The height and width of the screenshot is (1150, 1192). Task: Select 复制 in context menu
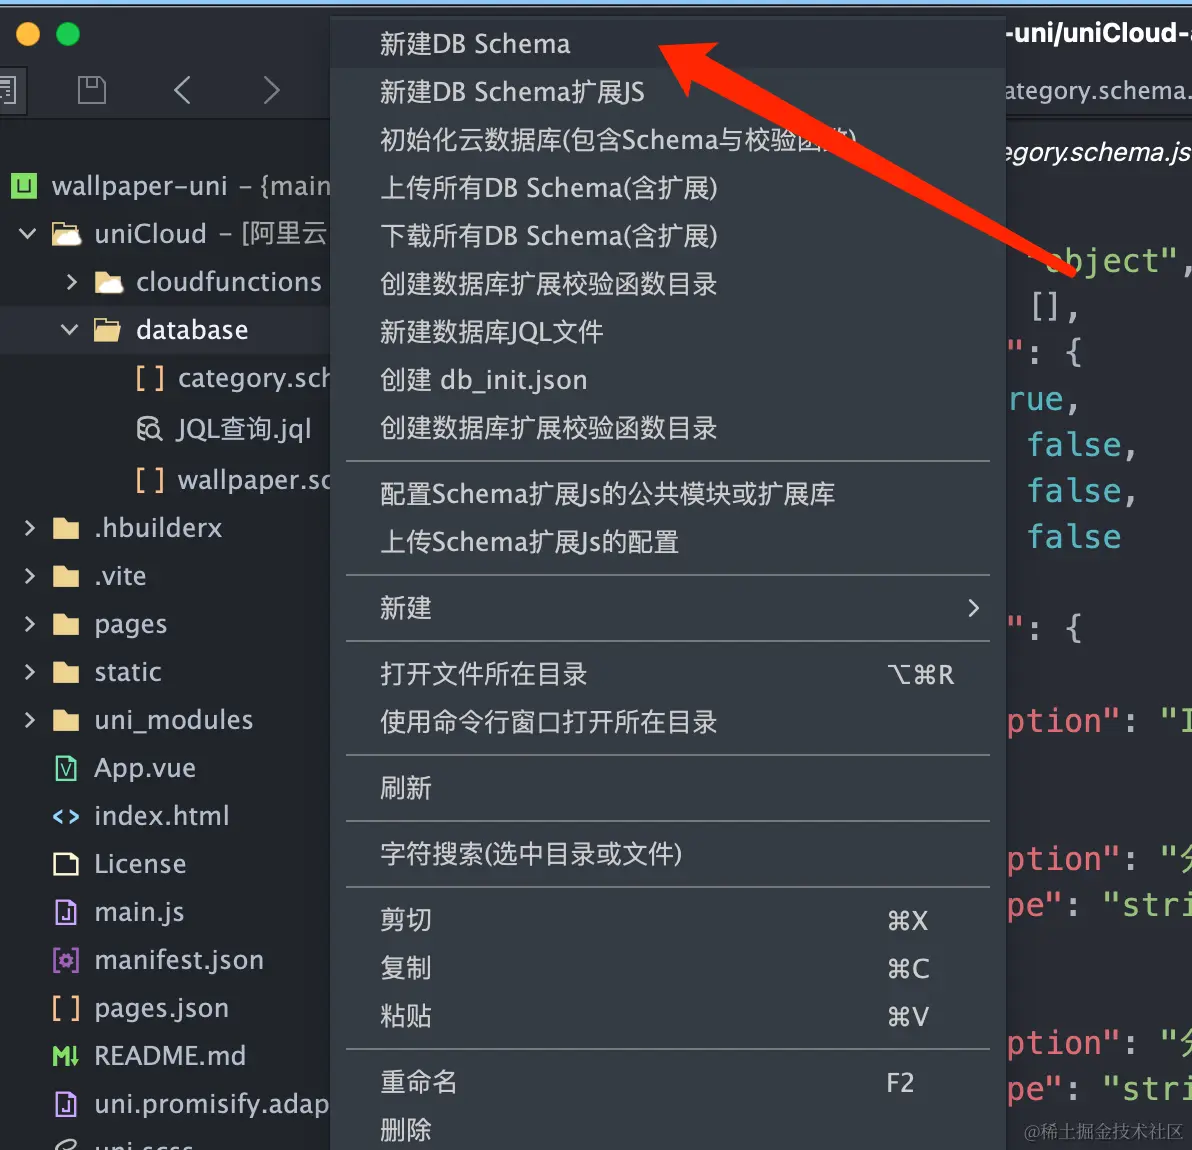coord(667,968)
